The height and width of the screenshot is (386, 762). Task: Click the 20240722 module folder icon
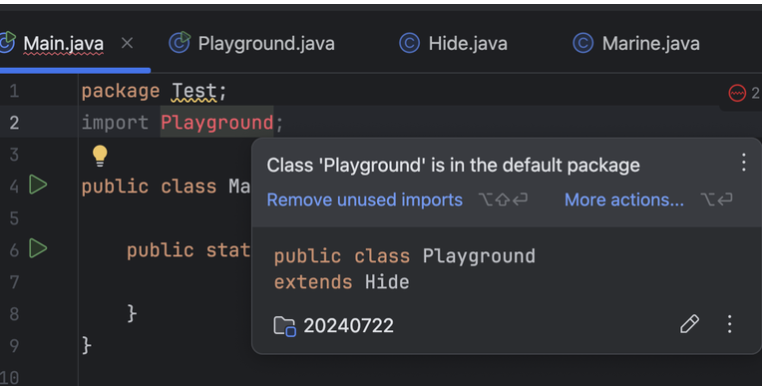coord(284,326)
